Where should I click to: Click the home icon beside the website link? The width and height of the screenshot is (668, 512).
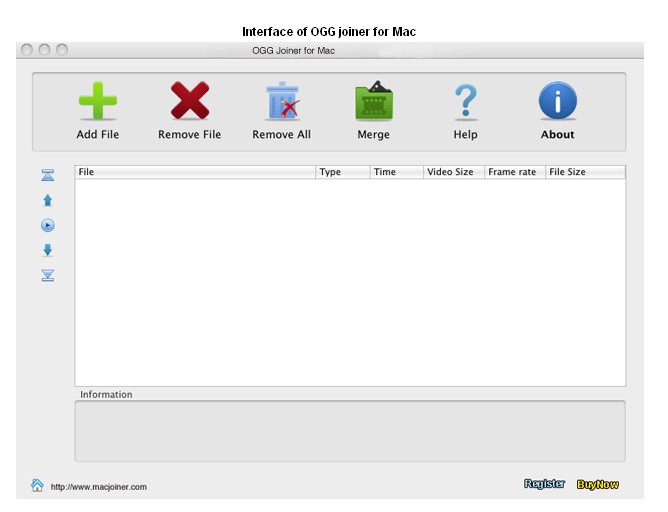[37, 485]
